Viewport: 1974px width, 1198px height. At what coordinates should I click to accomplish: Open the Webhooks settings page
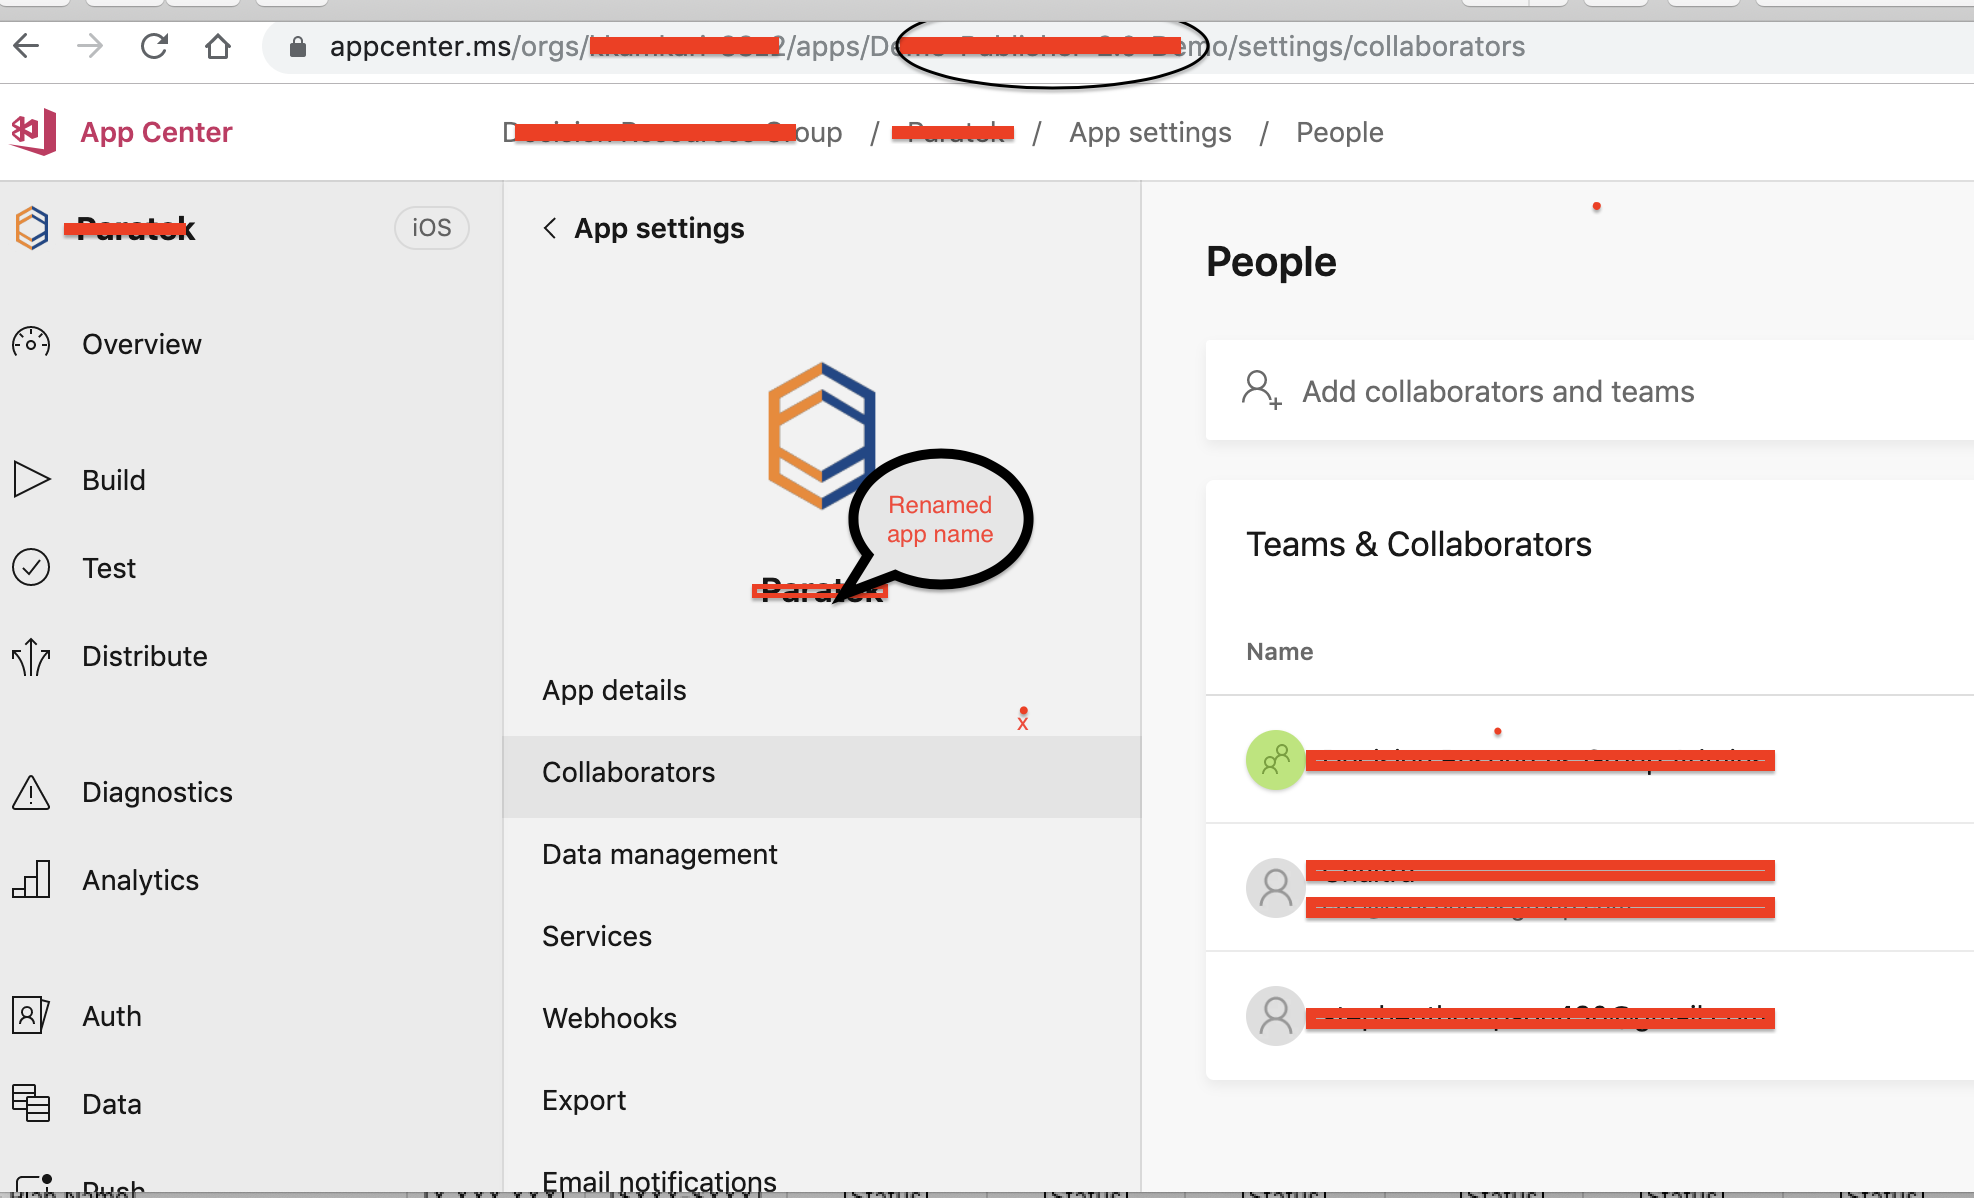(608, 1017)
